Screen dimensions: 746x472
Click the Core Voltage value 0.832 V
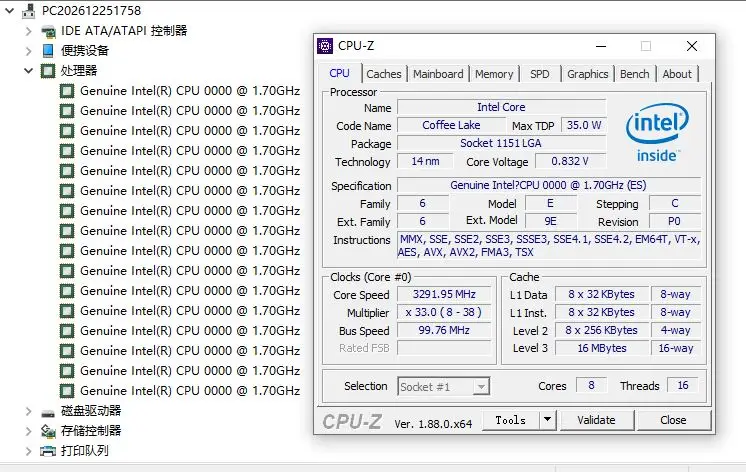(x=570, y=162)
